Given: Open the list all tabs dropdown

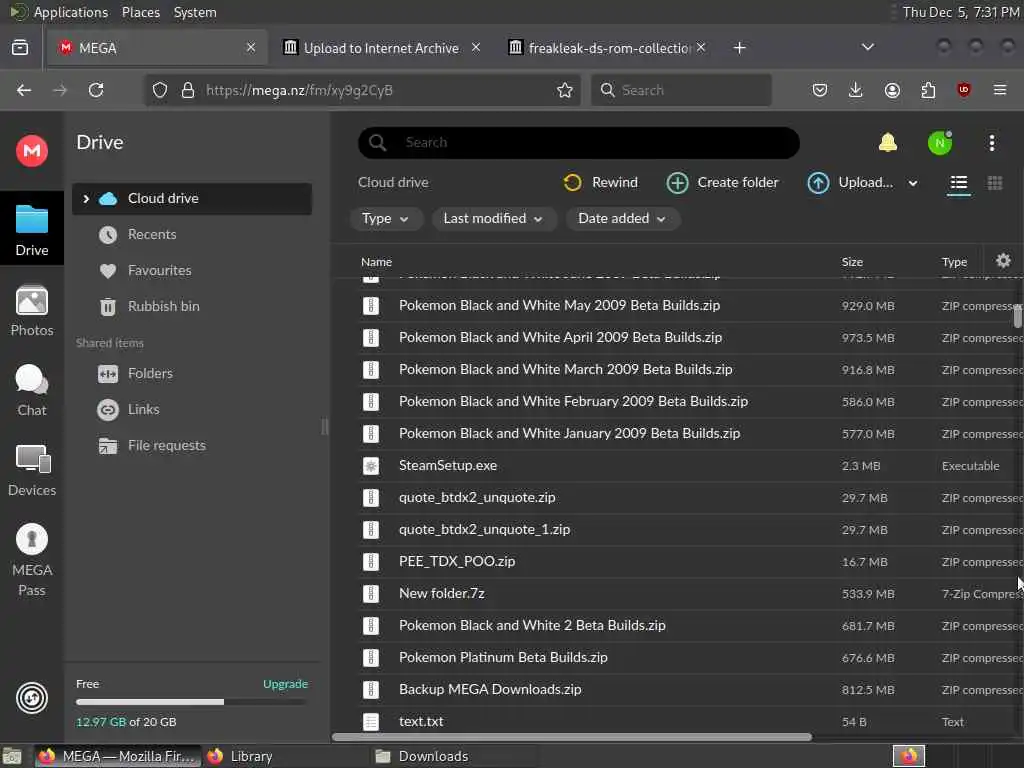Looking at the screenshot, I should tap(867, 47).
